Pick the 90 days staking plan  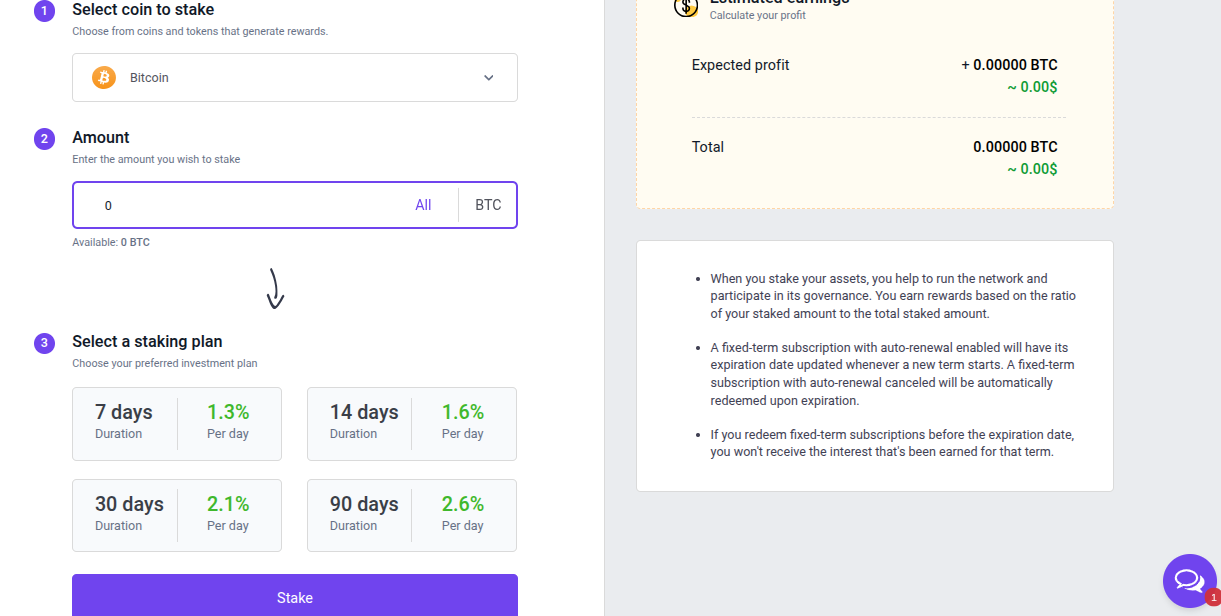411,515
